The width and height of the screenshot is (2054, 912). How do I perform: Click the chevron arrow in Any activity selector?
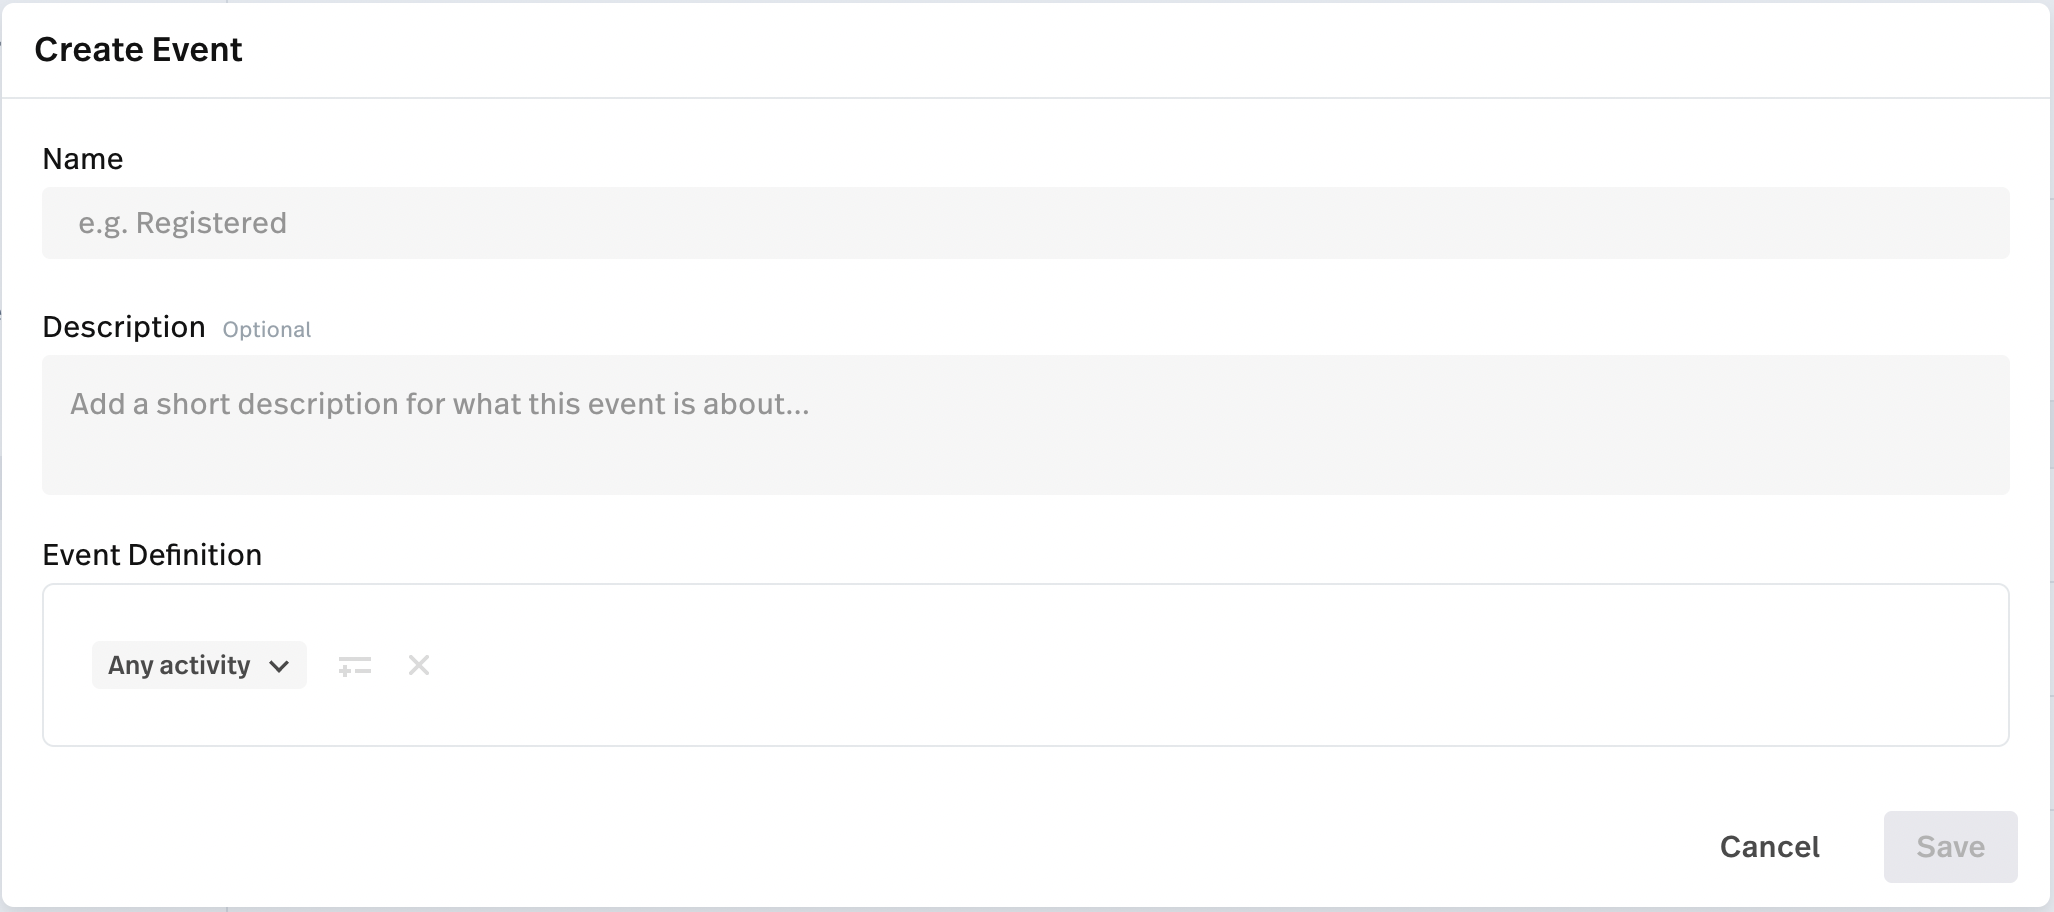(279, 666)
